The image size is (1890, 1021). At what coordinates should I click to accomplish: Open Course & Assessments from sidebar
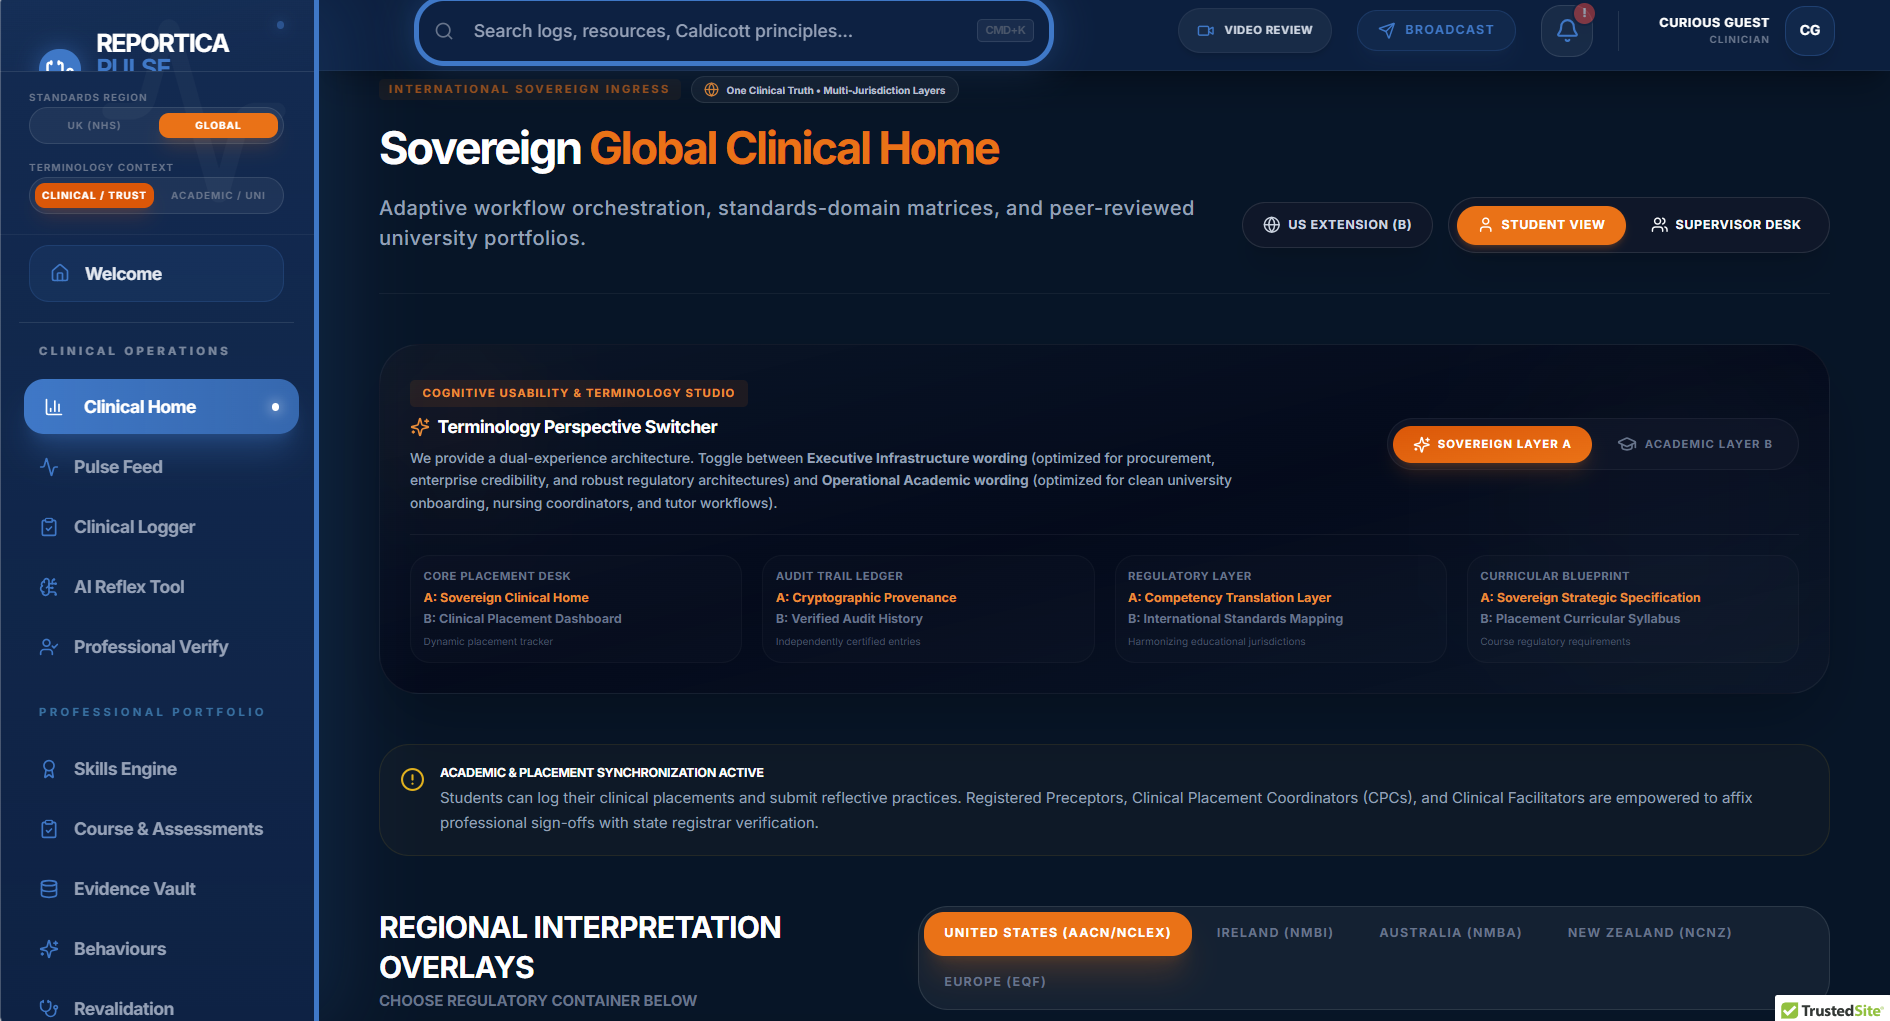click(161, 829)
